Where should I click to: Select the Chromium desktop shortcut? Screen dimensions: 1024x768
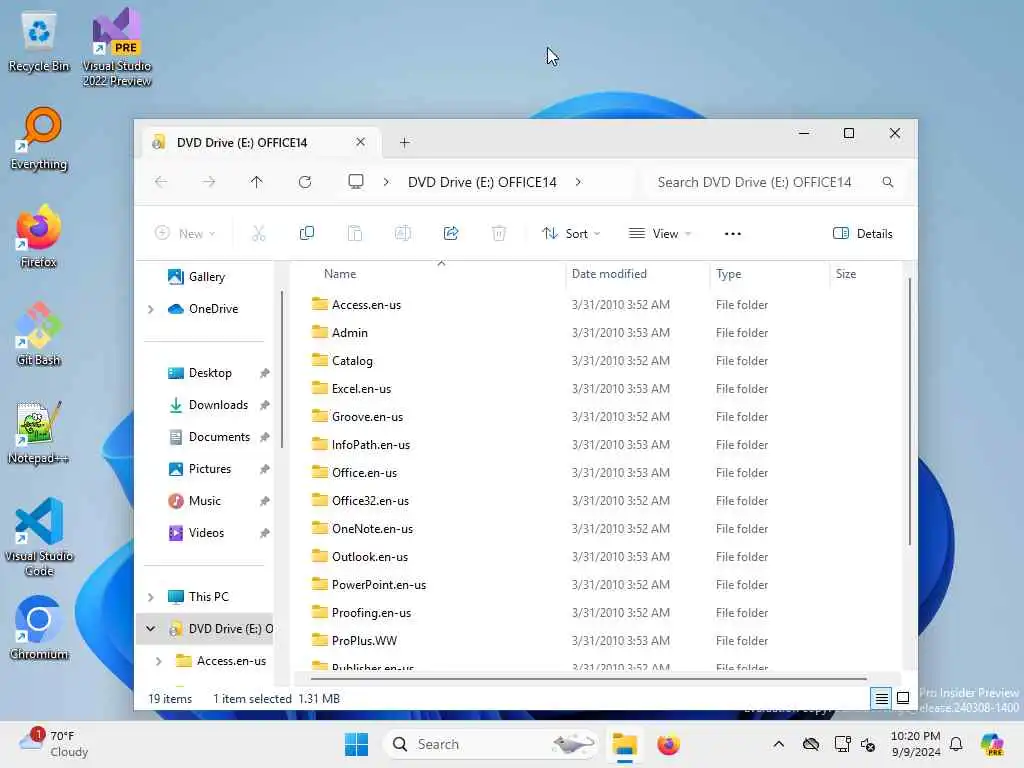tap(39, 628)
